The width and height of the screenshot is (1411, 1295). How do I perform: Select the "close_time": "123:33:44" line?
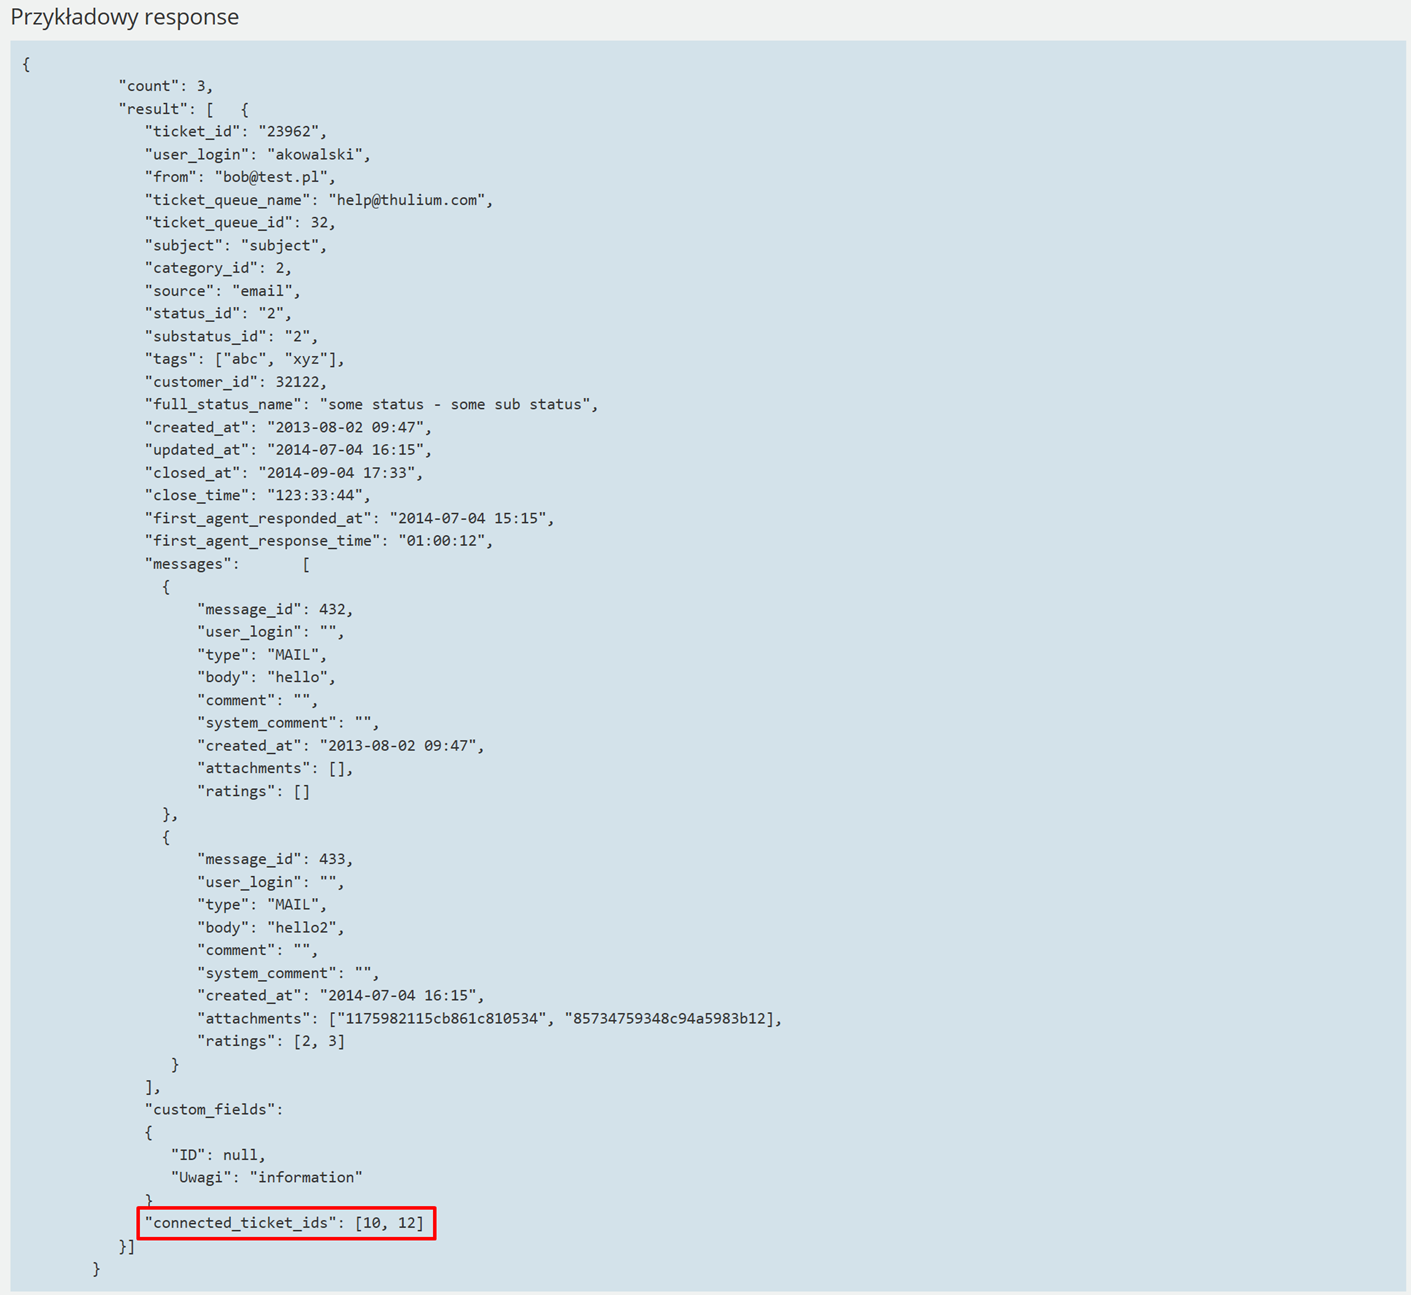[258, 496]
